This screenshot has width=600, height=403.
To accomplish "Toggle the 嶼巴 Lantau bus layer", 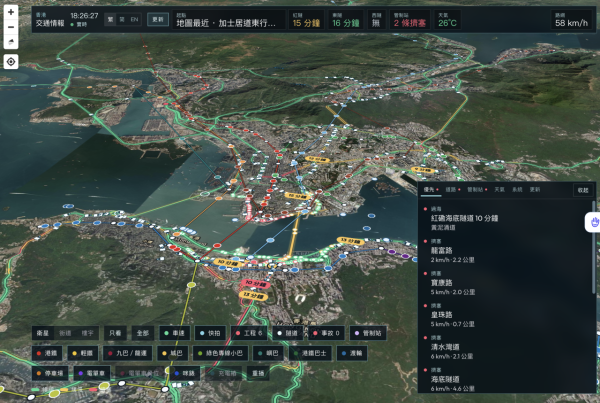I will click(x=268, y=353).
